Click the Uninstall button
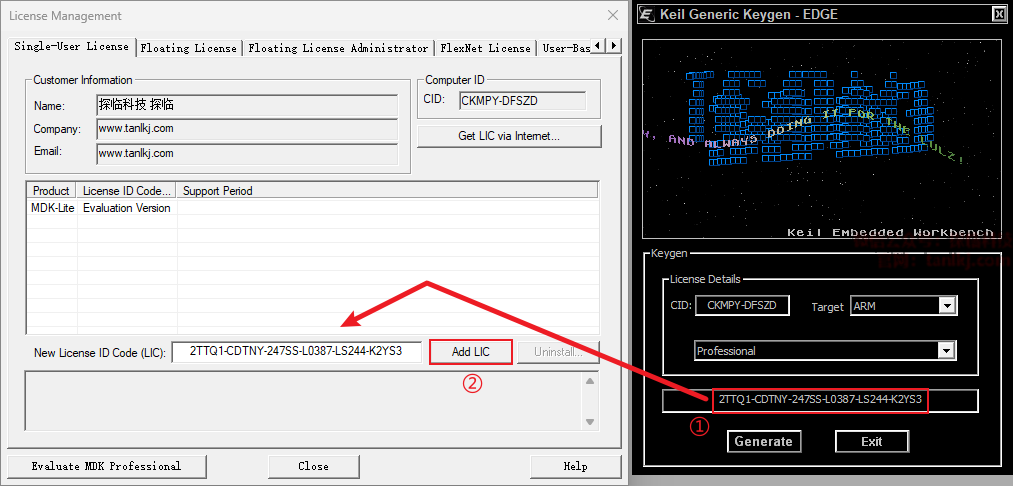Viewport: 1013px width, 486px height. [x=558, y=352]
